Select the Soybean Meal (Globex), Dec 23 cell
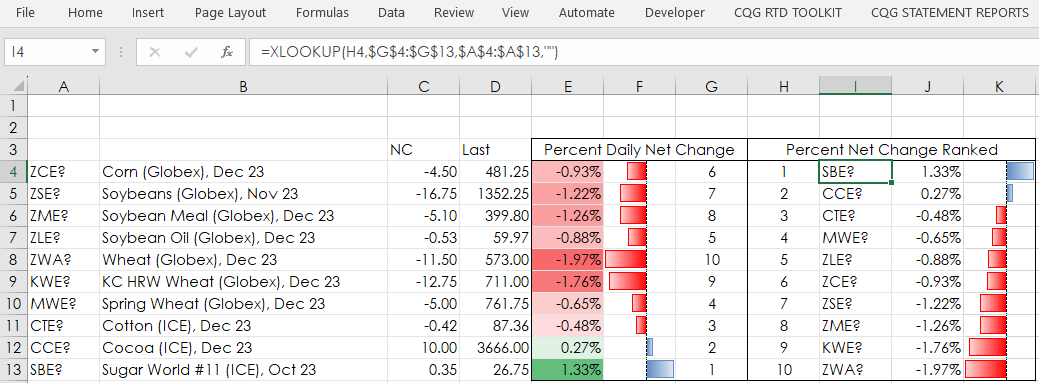The width and height of the screenshot is (1039, 383). [x=243, y=215]
